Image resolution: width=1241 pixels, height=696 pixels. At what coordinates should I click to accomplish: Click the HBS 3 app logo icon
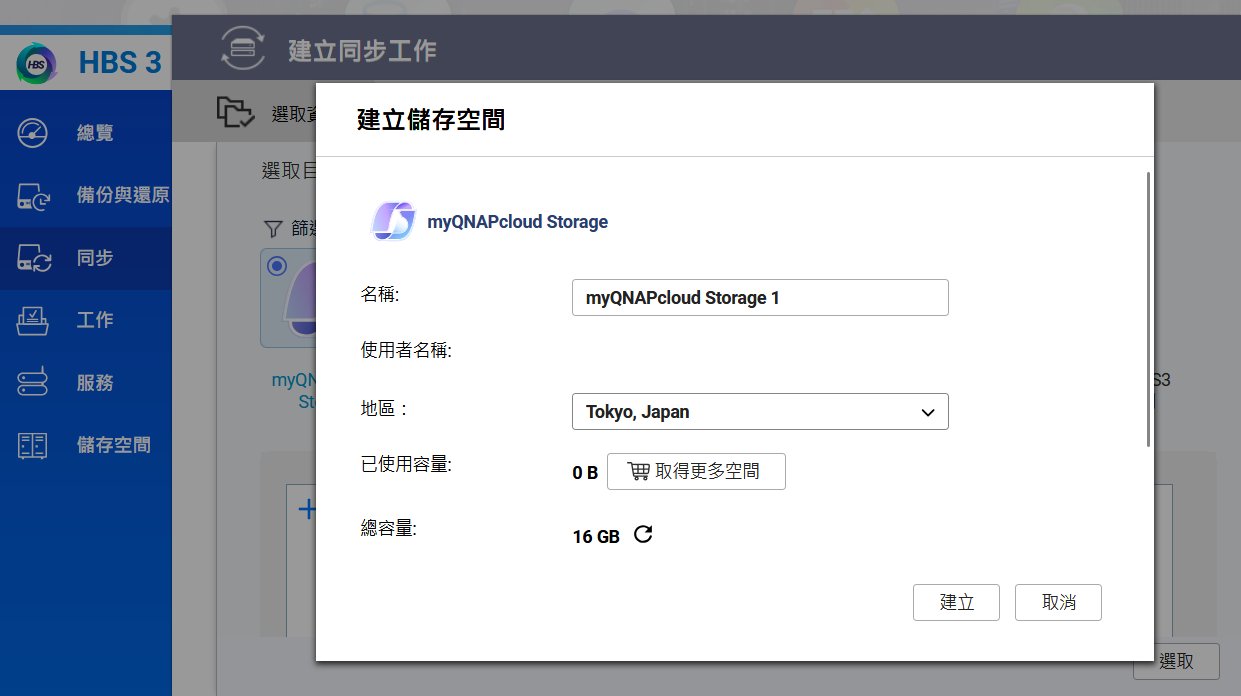coord(37,63)
